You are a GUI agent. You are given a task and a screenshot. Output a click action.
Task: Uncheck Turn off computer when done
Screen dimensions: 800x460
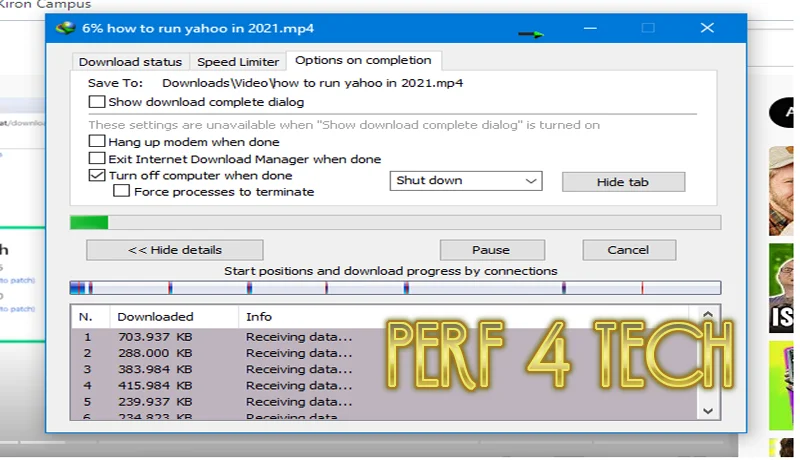(x=96, y=175)
